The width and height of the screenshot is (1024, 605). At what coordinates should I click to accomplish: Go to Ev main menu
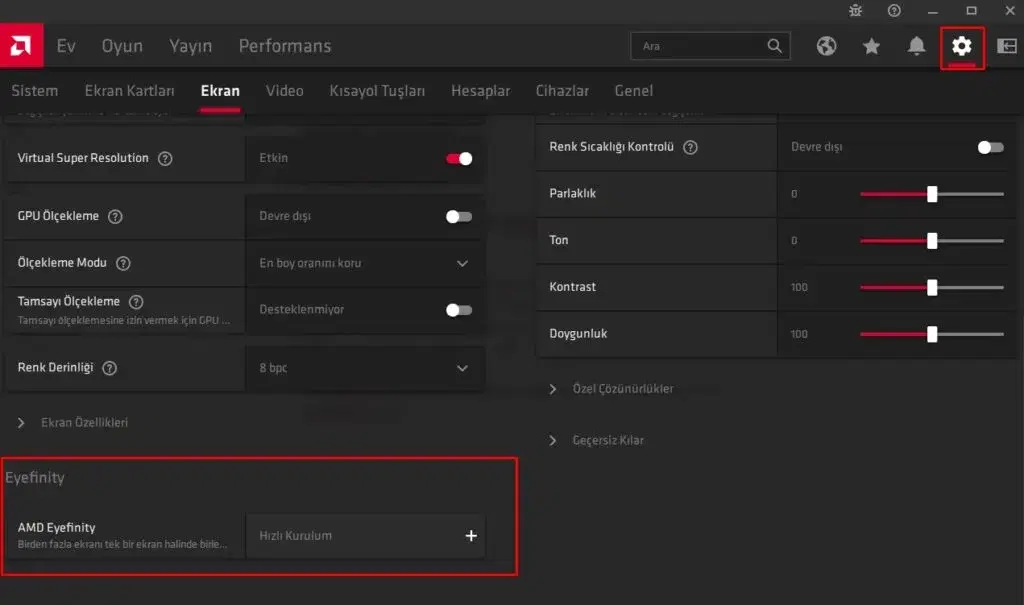66,46
